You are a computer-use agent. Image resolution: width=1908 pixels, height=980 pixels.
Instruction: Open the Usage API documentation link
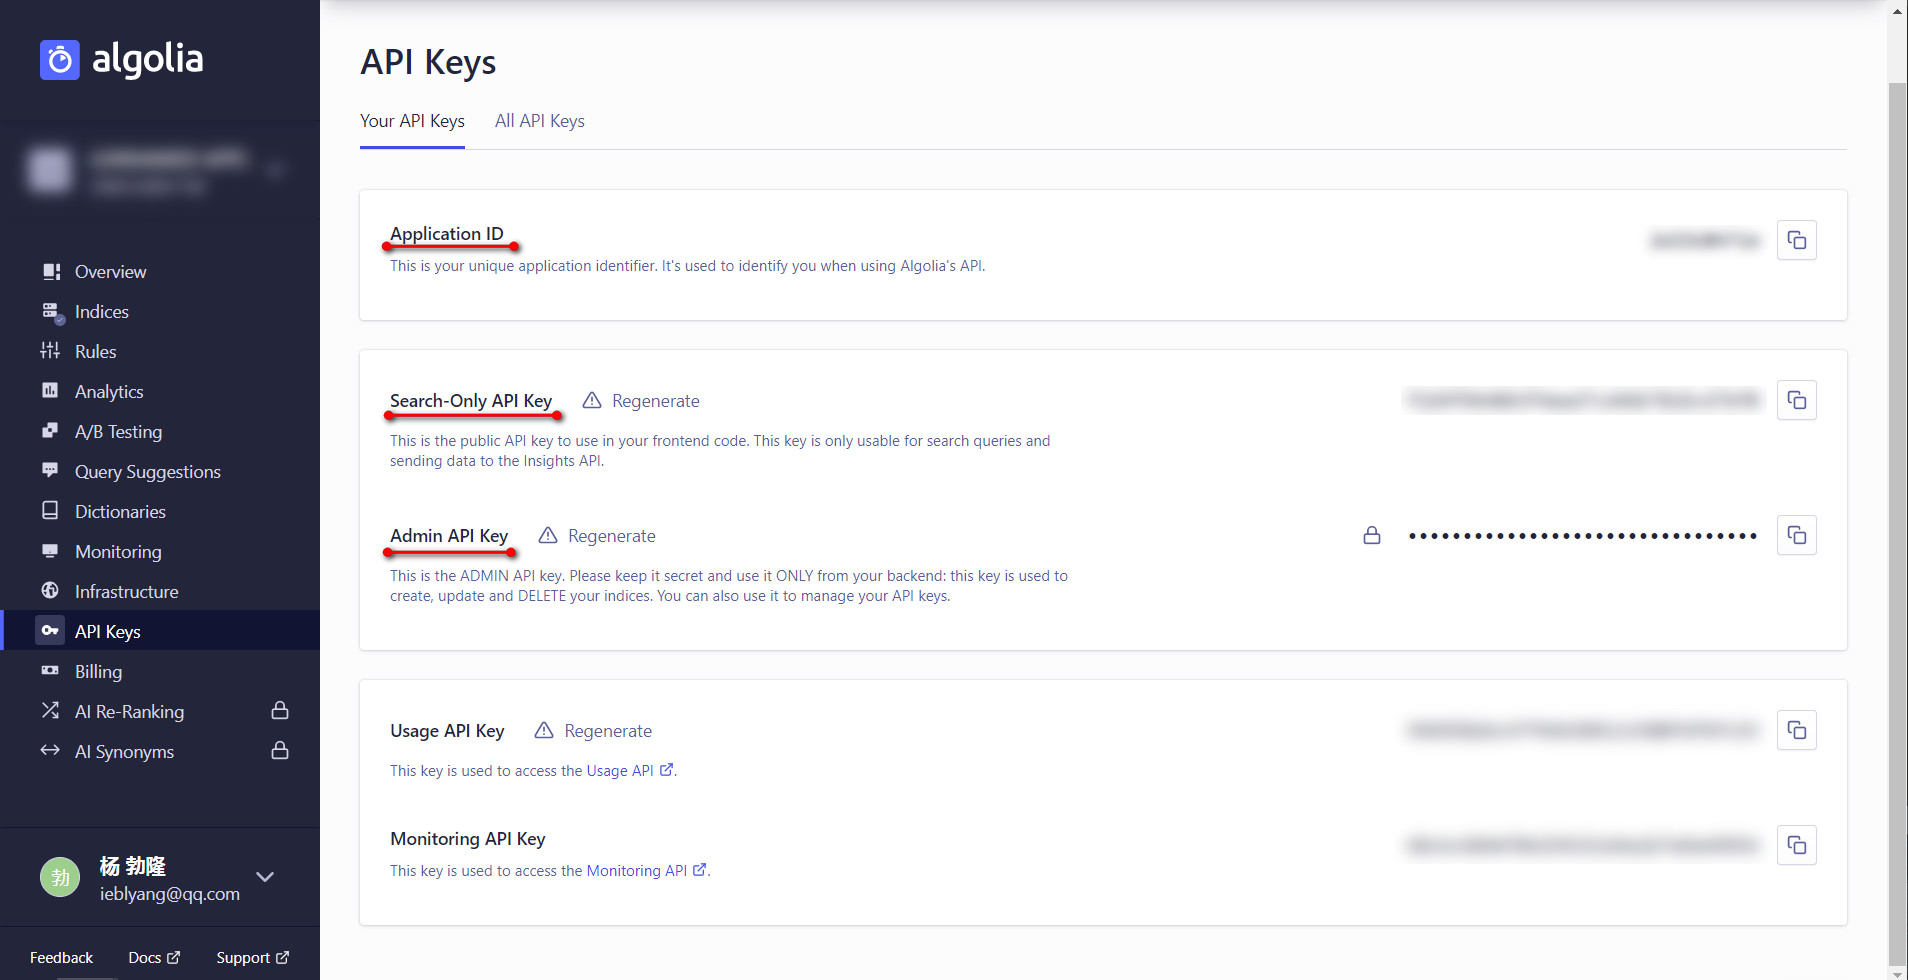[x=629, y=771]
